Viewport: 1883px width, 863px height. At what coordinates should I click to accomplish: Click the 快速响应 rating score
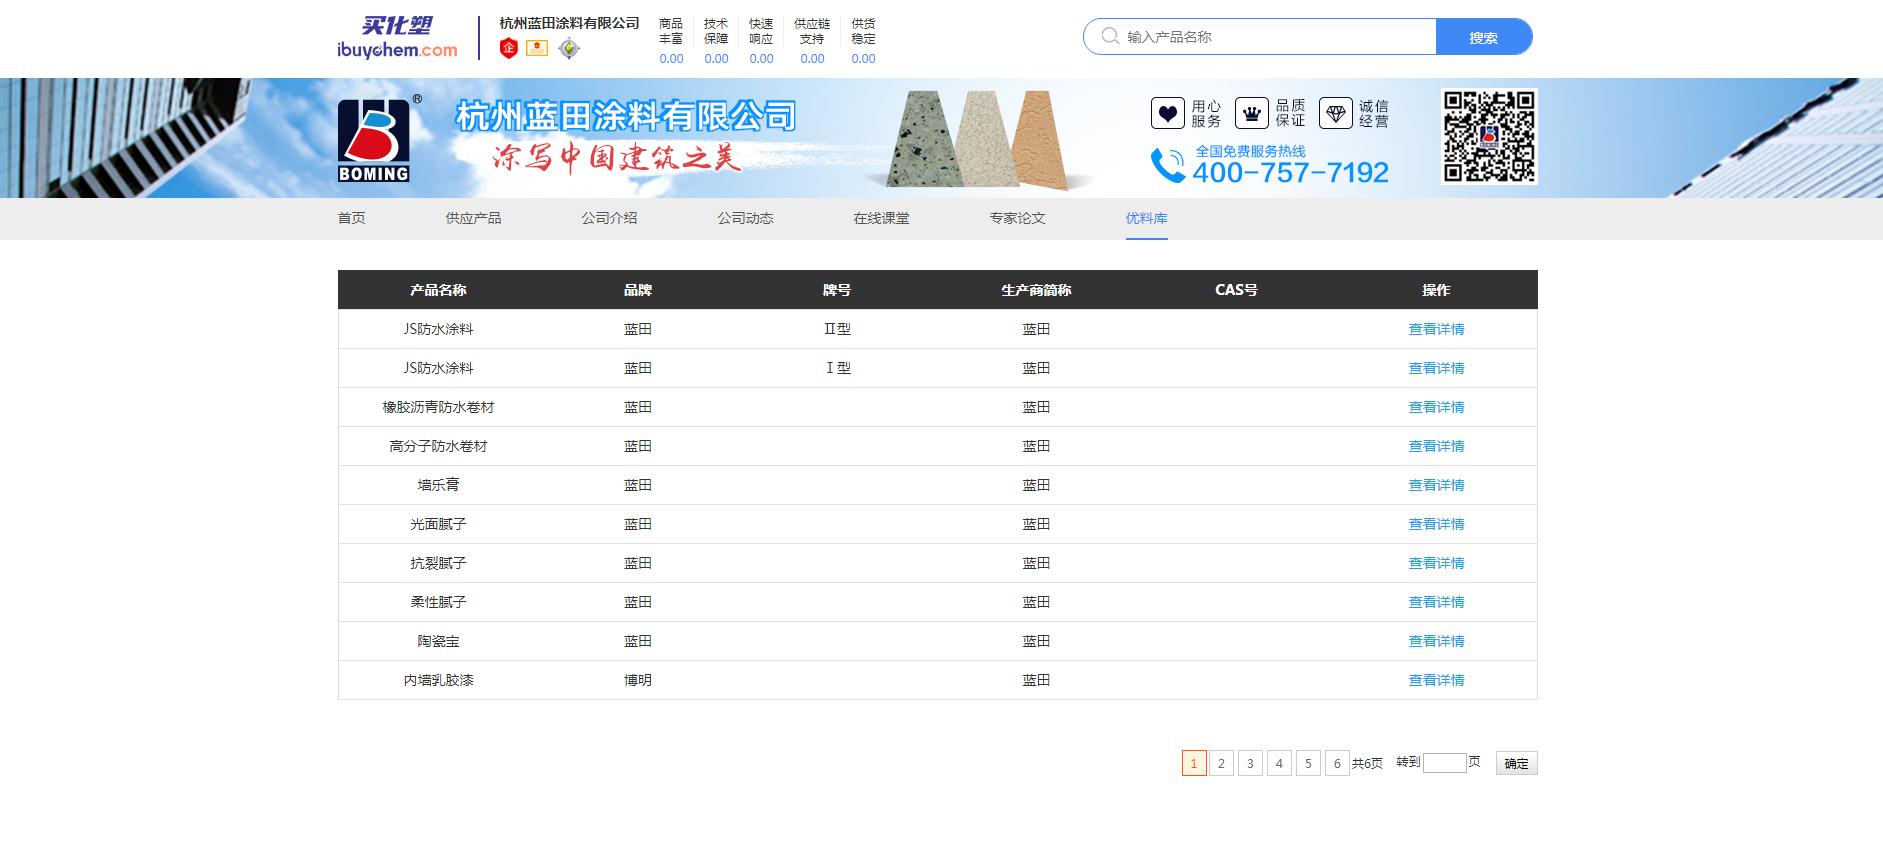click(761, 59)
